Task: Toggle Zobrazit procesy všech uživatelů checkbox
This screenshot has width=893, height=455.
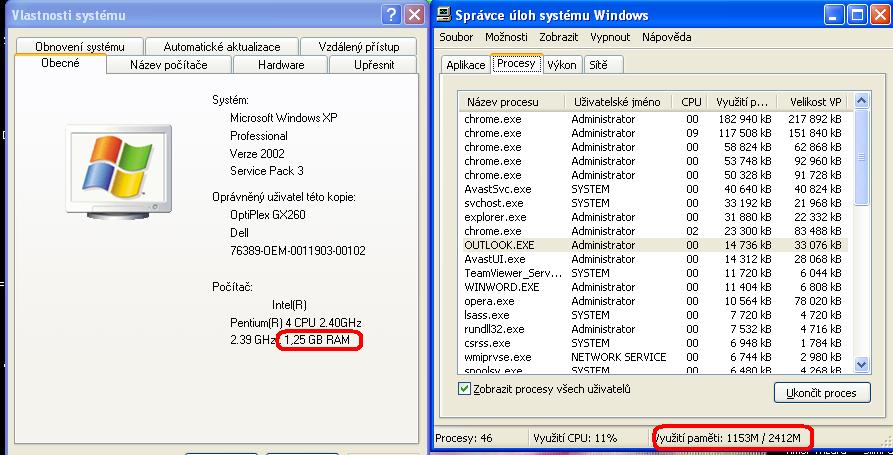Action: tap(465, 389)
